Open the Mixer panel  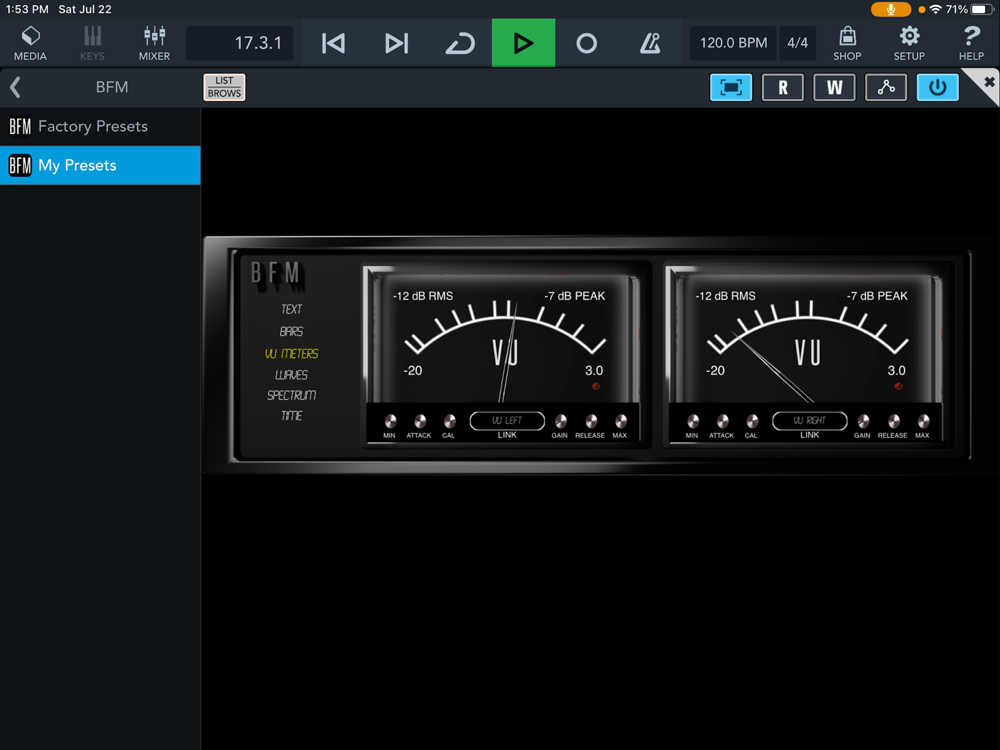point(154,43)
